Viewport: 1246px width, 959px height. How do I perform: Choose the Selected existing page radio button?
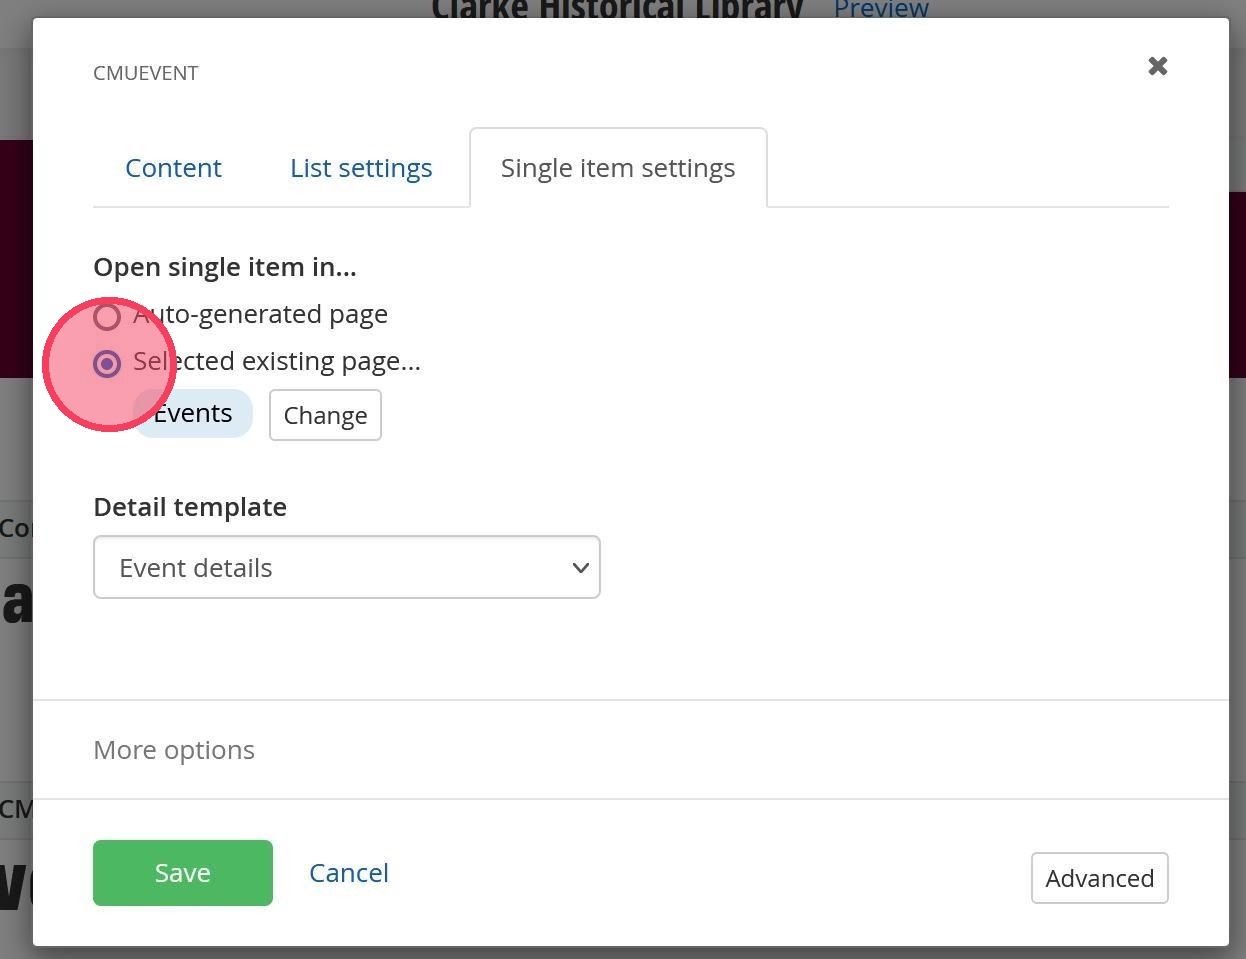coord(107,364)
